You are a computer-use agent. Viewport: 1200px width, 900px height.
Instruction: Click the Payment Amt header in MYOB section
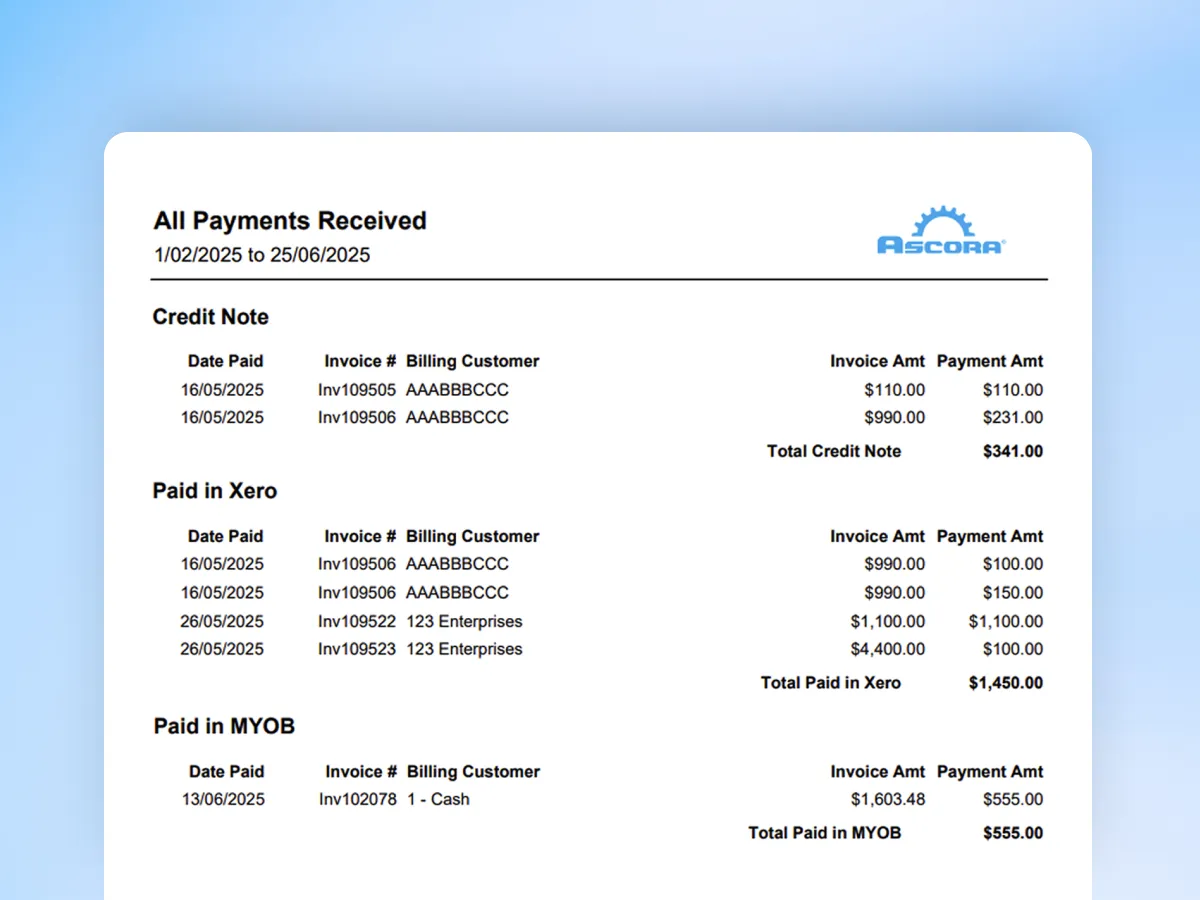click(x=990, y=771)
